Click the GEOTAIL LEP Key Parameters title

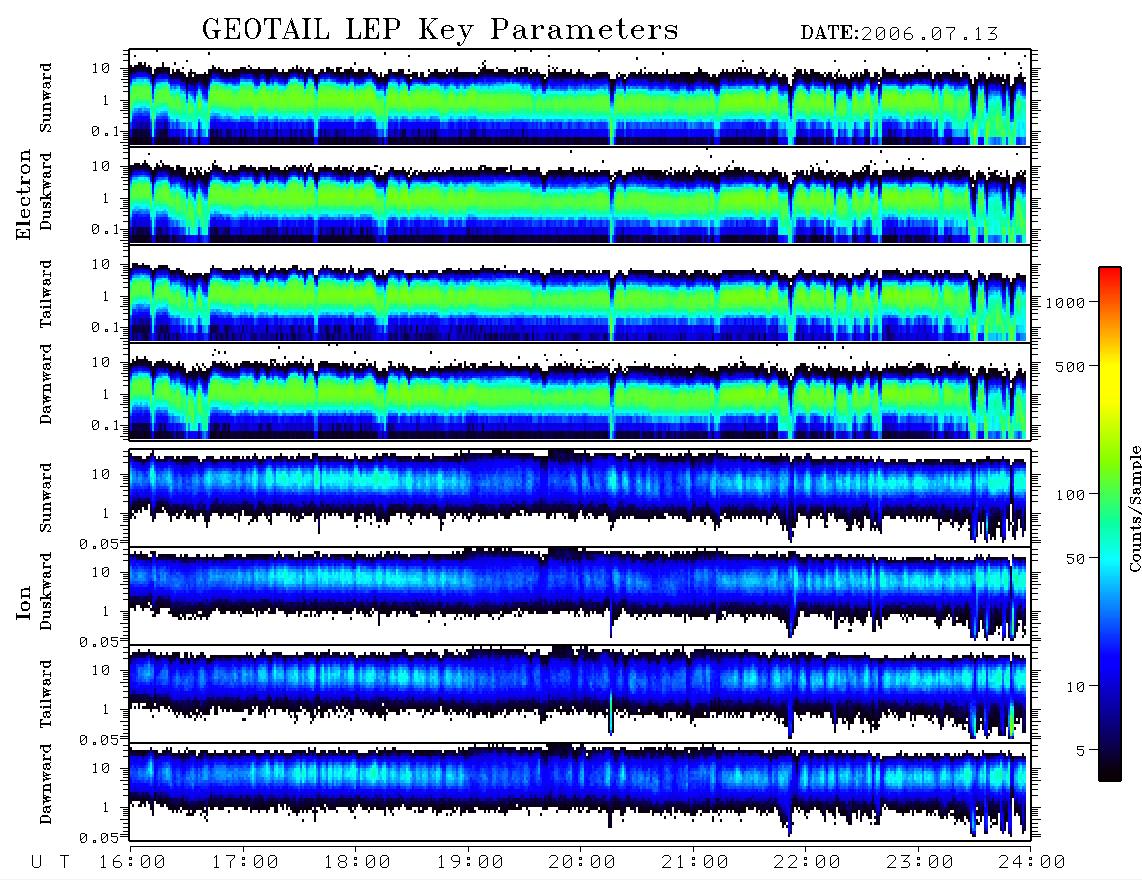pos(440,30)
